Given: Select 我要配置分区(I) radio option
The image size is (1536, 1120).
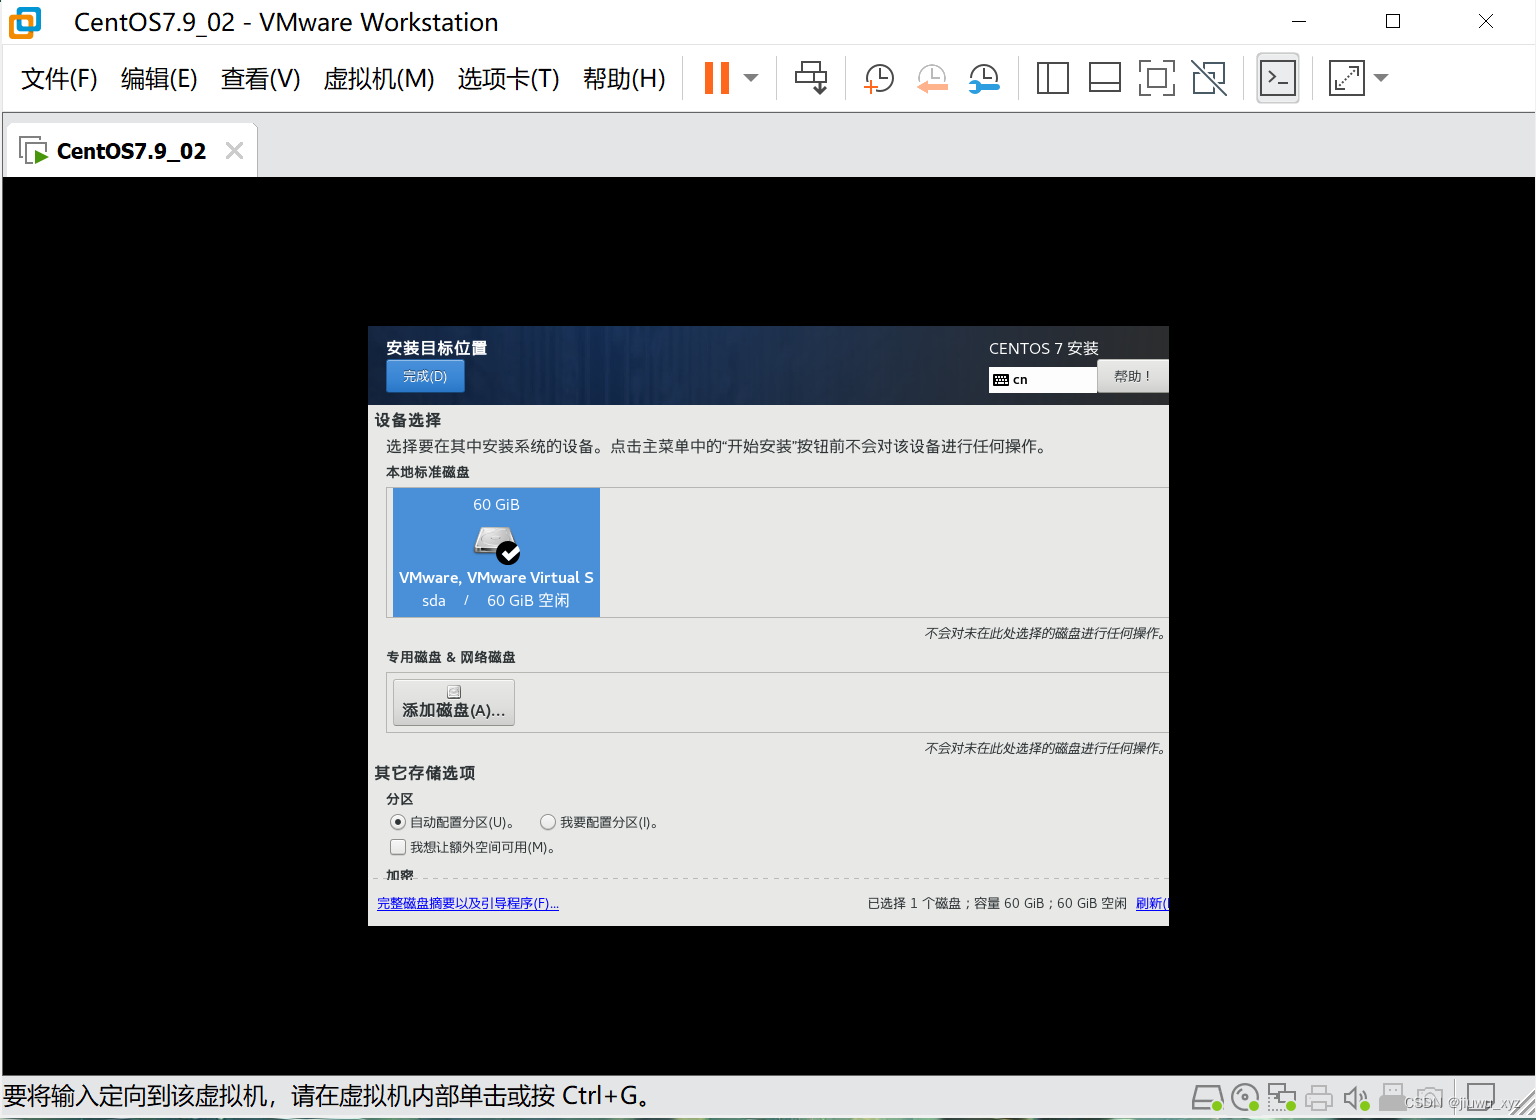Looking at the screenshot, I should [x=547, y=822].
